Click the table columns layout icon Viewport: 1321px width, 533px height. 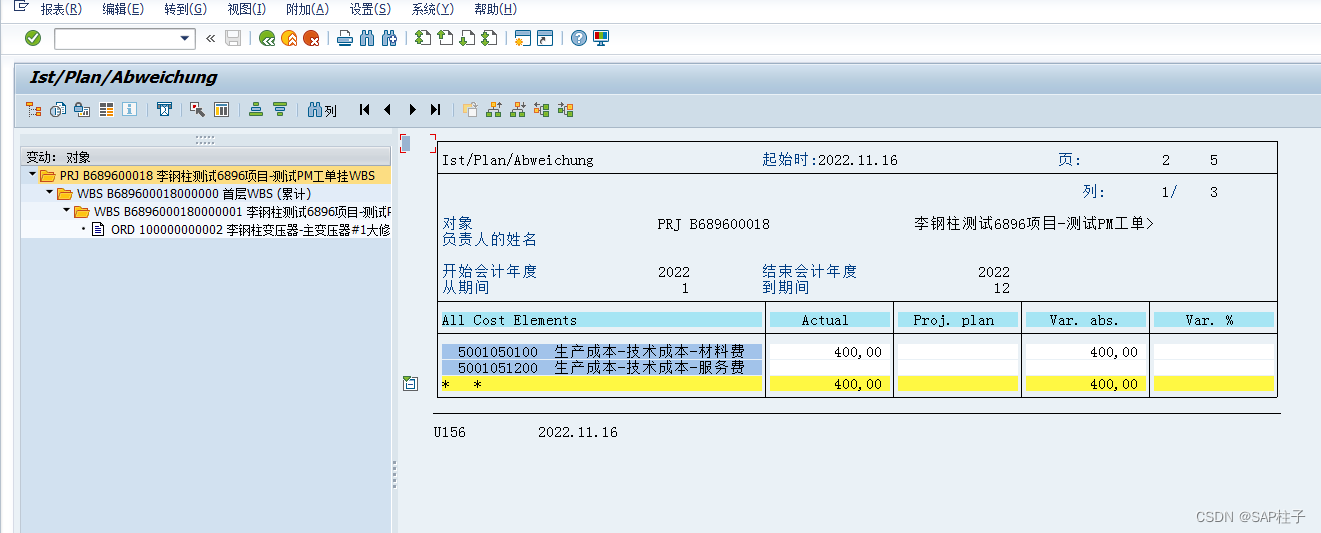(x=222, y=110)
